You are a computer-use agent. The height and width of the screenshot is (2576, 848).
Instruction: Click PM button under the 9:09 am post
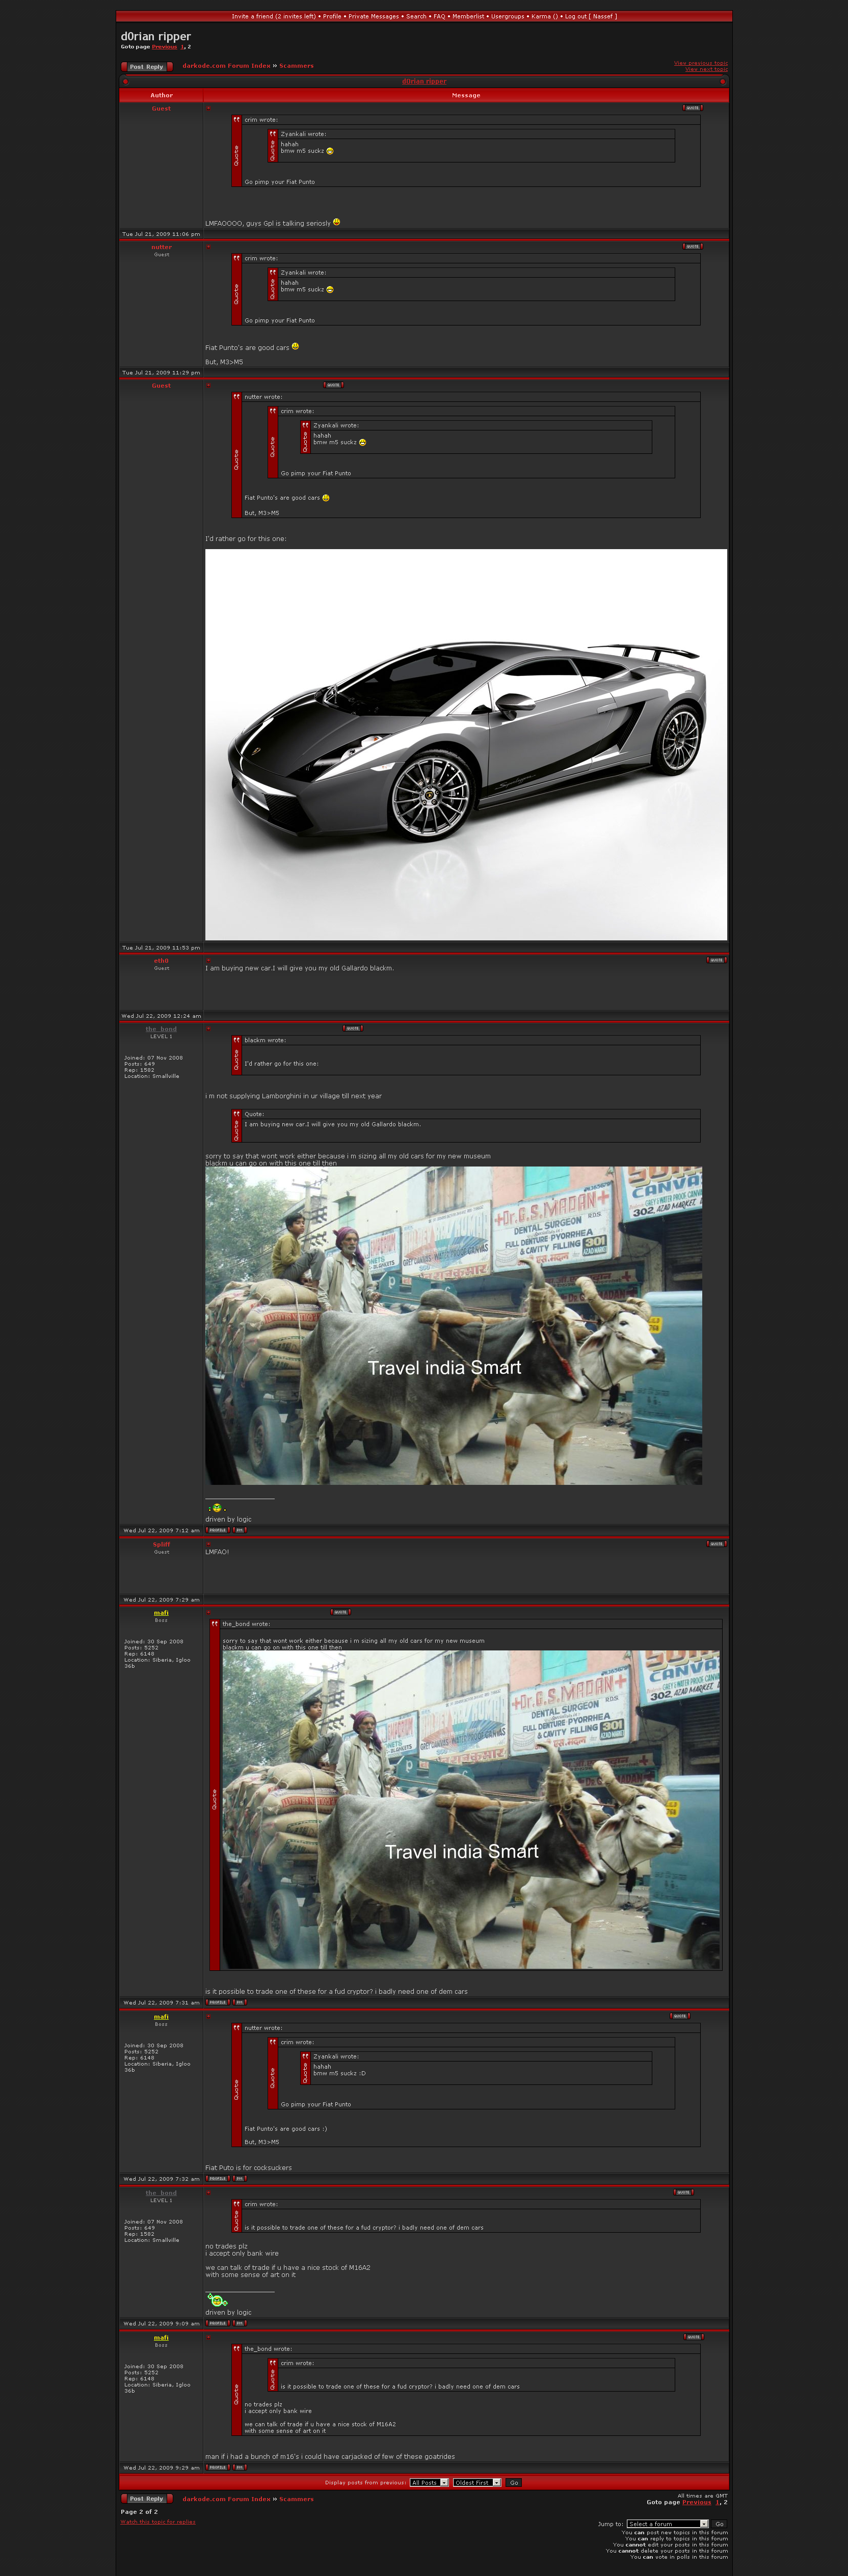(x=240, y=2323)
